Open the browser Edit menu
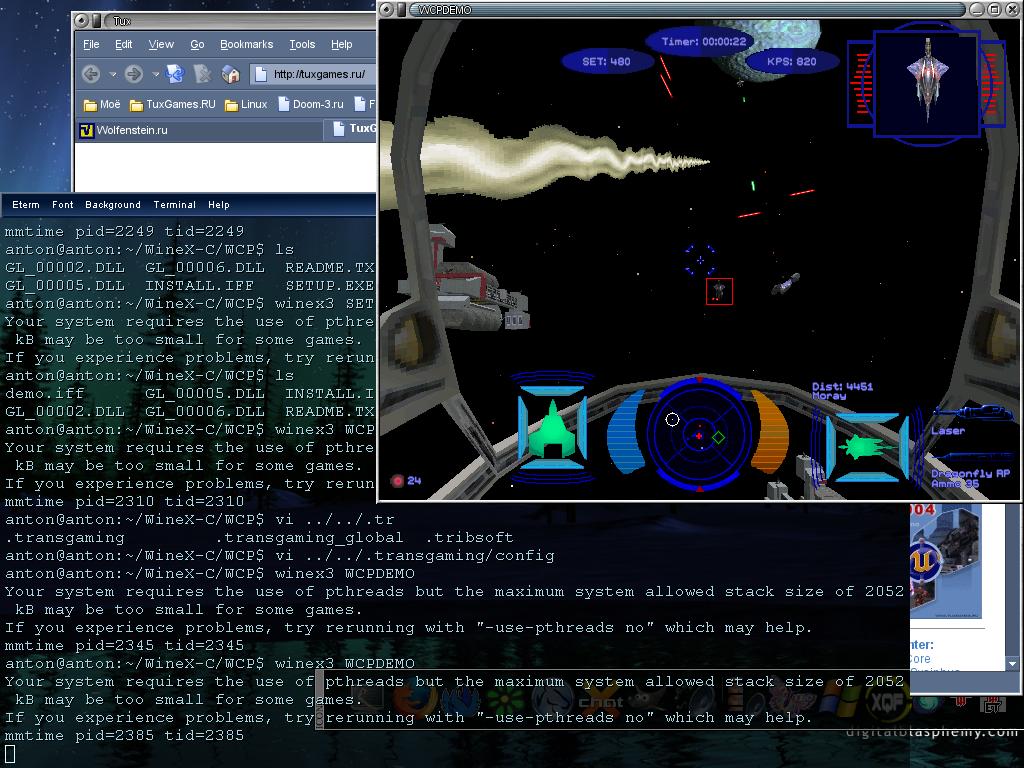Screen dimensions: 1024x768 [x=123, y=44]
